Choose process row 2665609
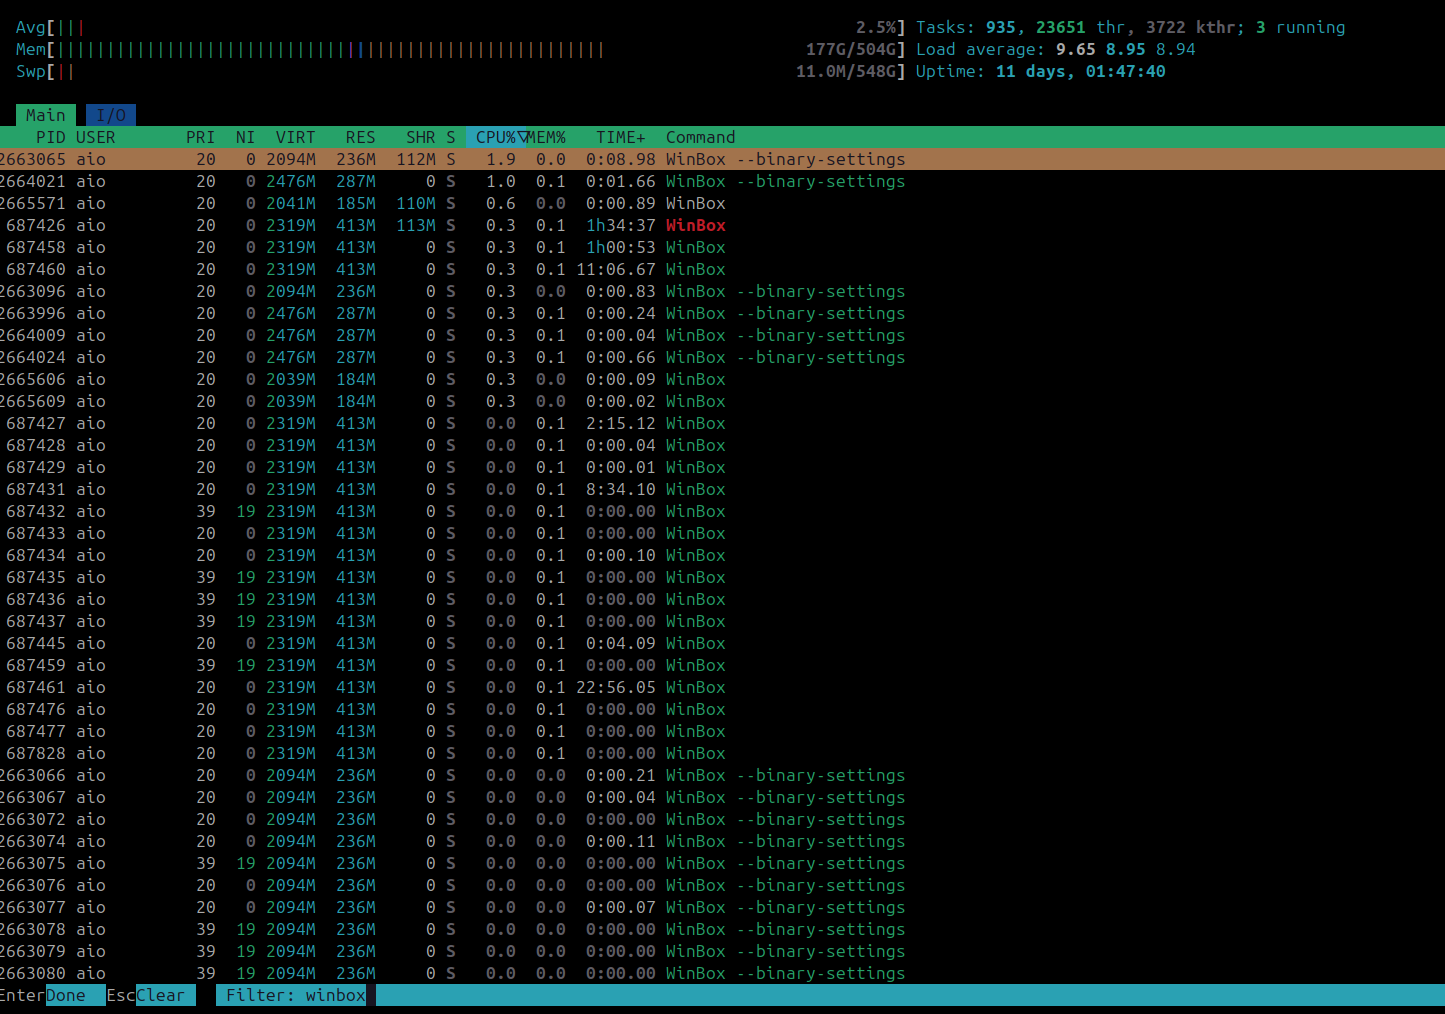The image size is (1445, 1014). pos(722,401)
